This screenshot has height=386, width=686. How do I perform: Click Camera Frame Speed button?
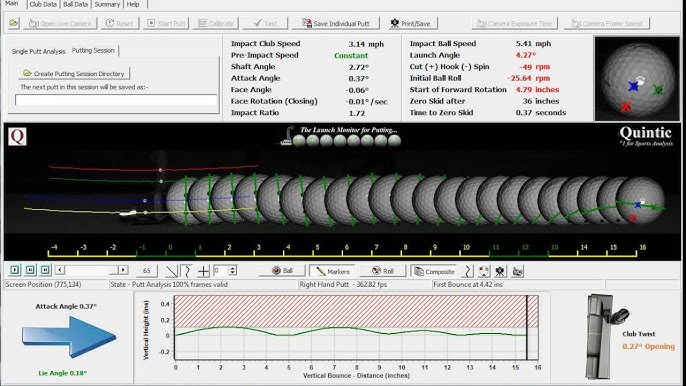coord(607,23)
